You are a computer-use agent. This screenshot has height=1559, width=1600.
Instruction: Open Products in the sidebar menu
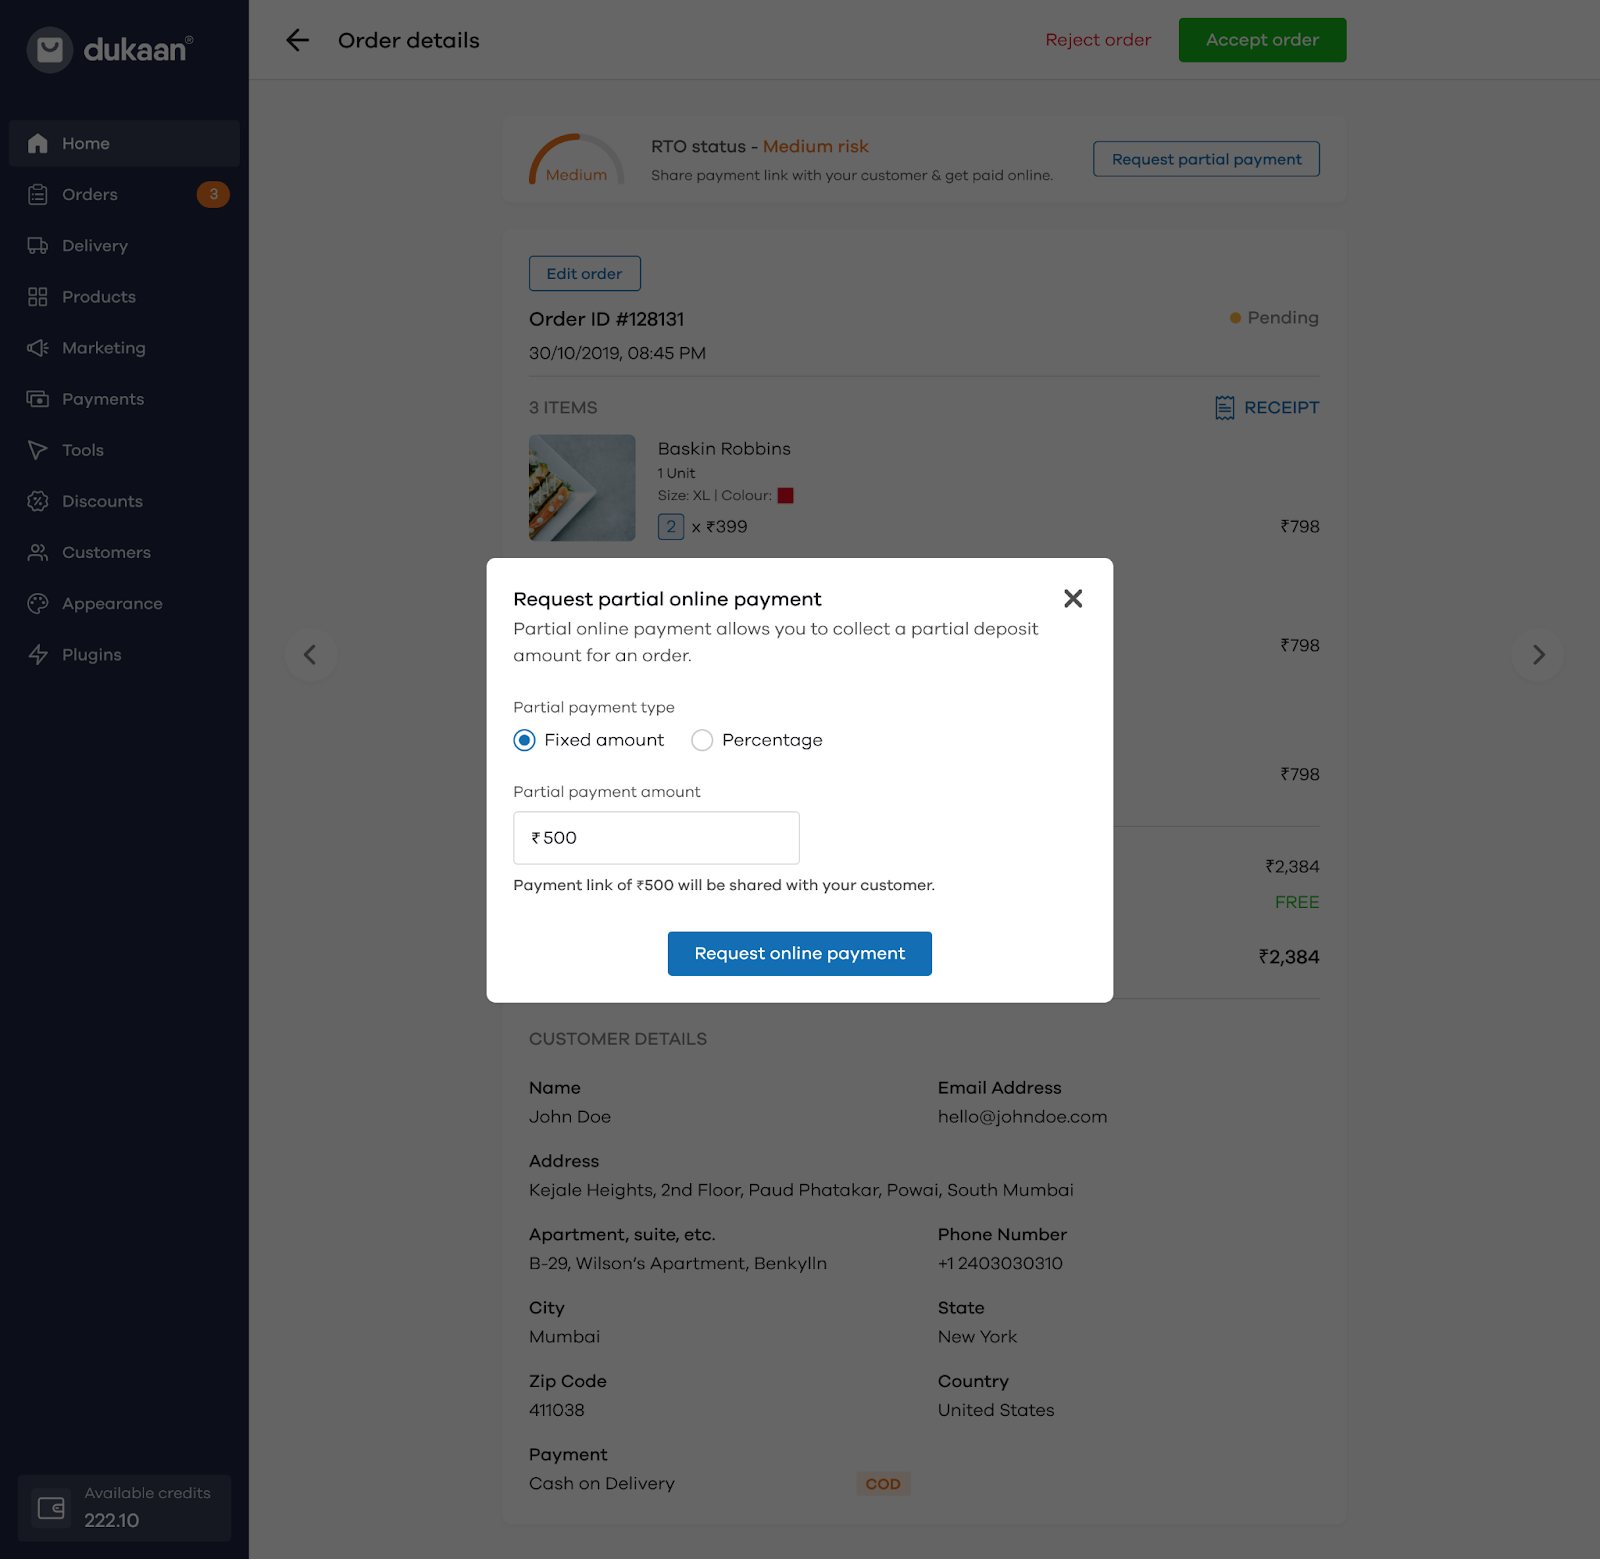tap(124, 296)
